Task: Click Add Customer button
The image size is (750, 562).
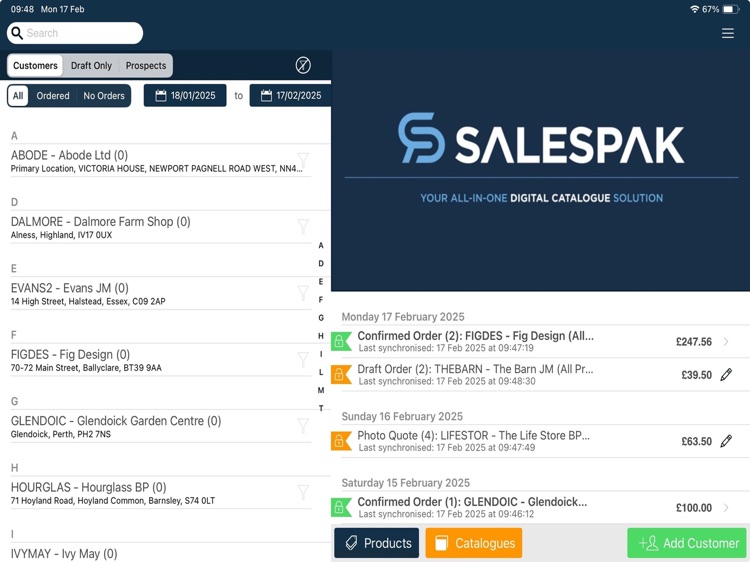Action: [686, 543]
